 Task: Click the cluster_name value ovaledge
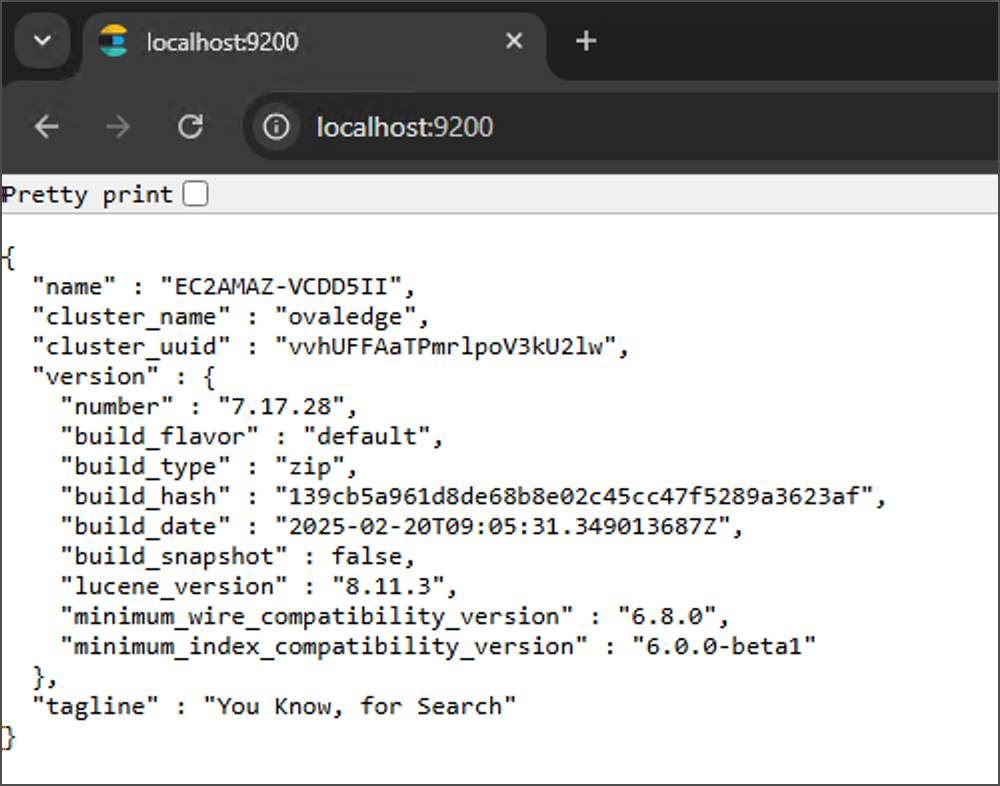click(352, 317)
